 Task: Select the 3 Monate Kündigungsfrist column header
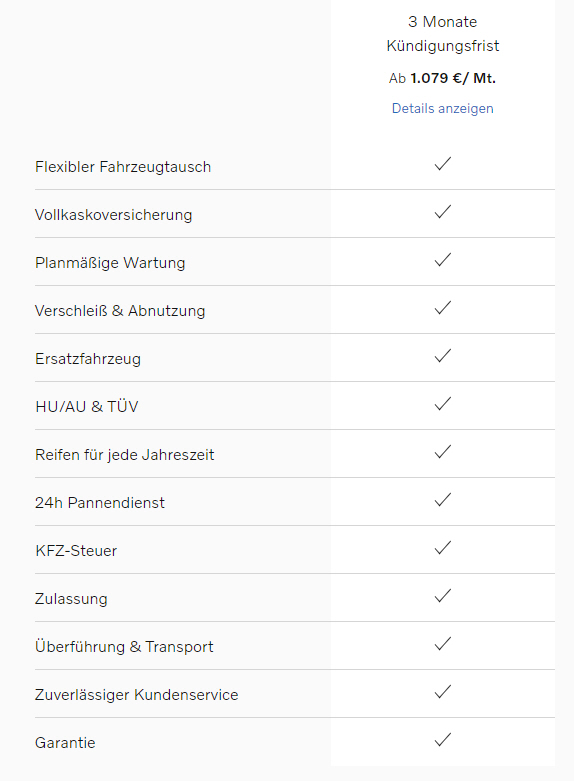pyautogui.click(x=442, y=34)
